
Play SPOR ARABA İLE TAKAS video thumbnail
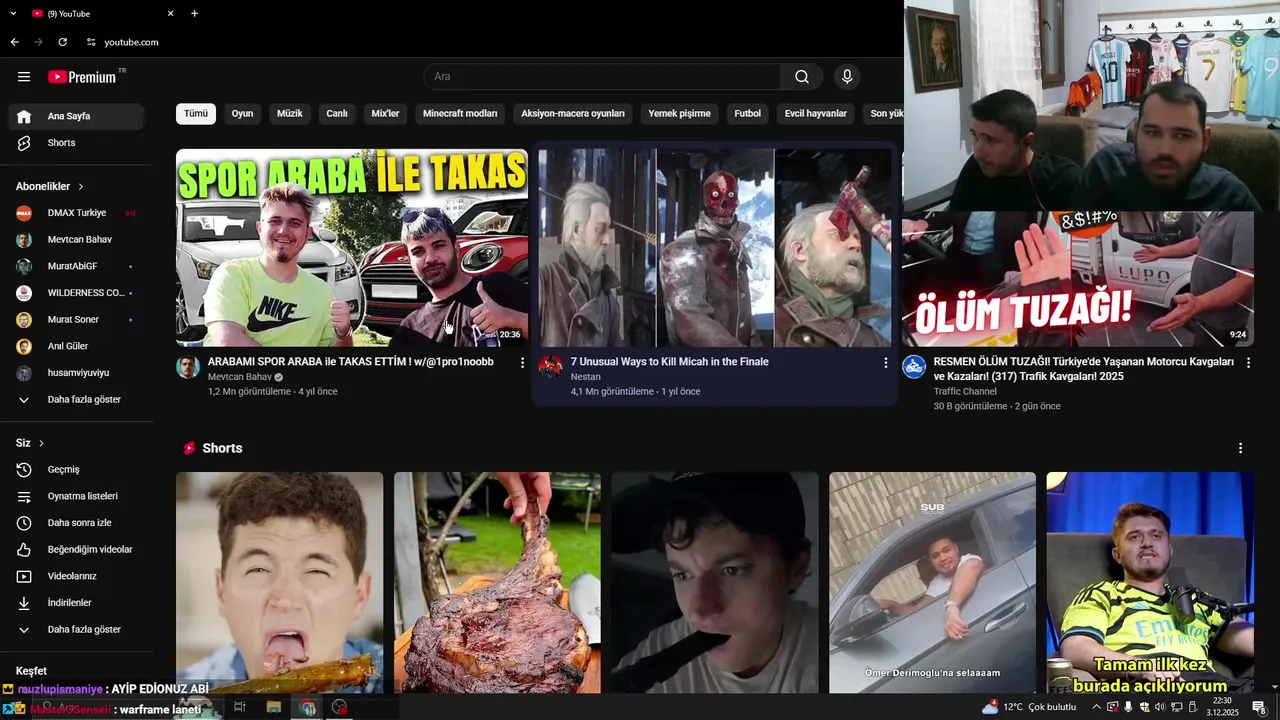pos(352,248)
